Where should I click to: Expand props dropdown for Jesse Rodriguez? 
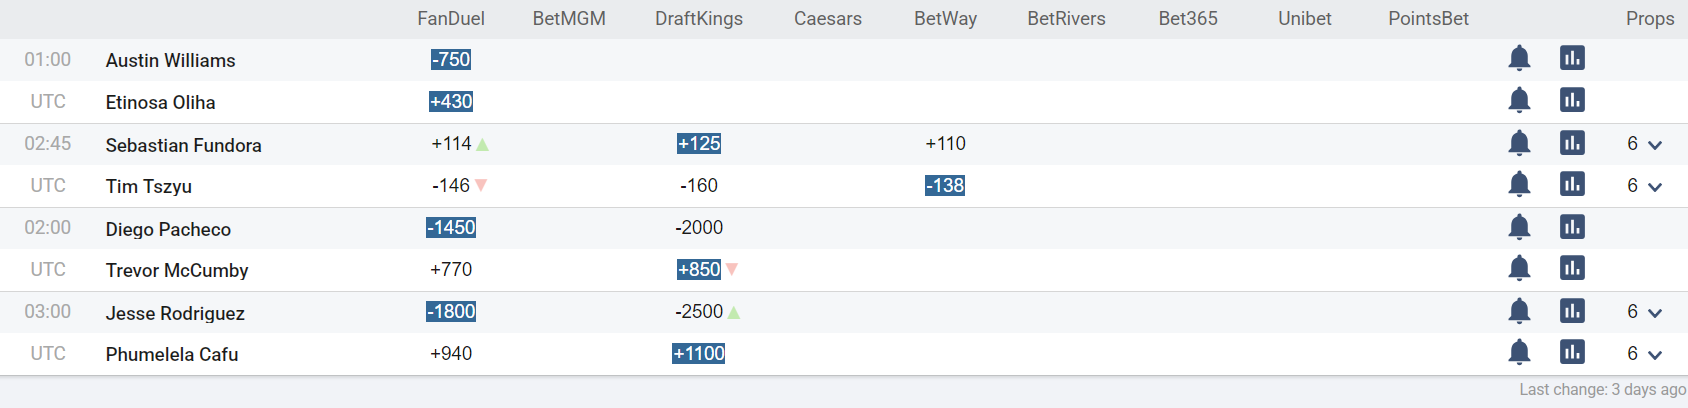(1644, 312)
